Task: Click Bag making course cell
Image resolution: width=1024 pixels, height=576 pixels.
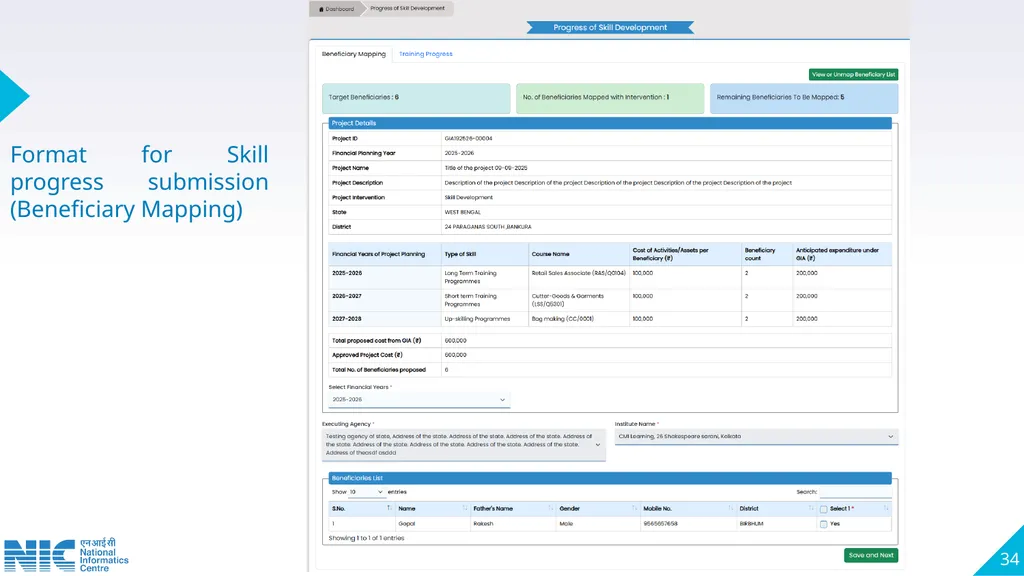Action: click(x=578, y=319)
